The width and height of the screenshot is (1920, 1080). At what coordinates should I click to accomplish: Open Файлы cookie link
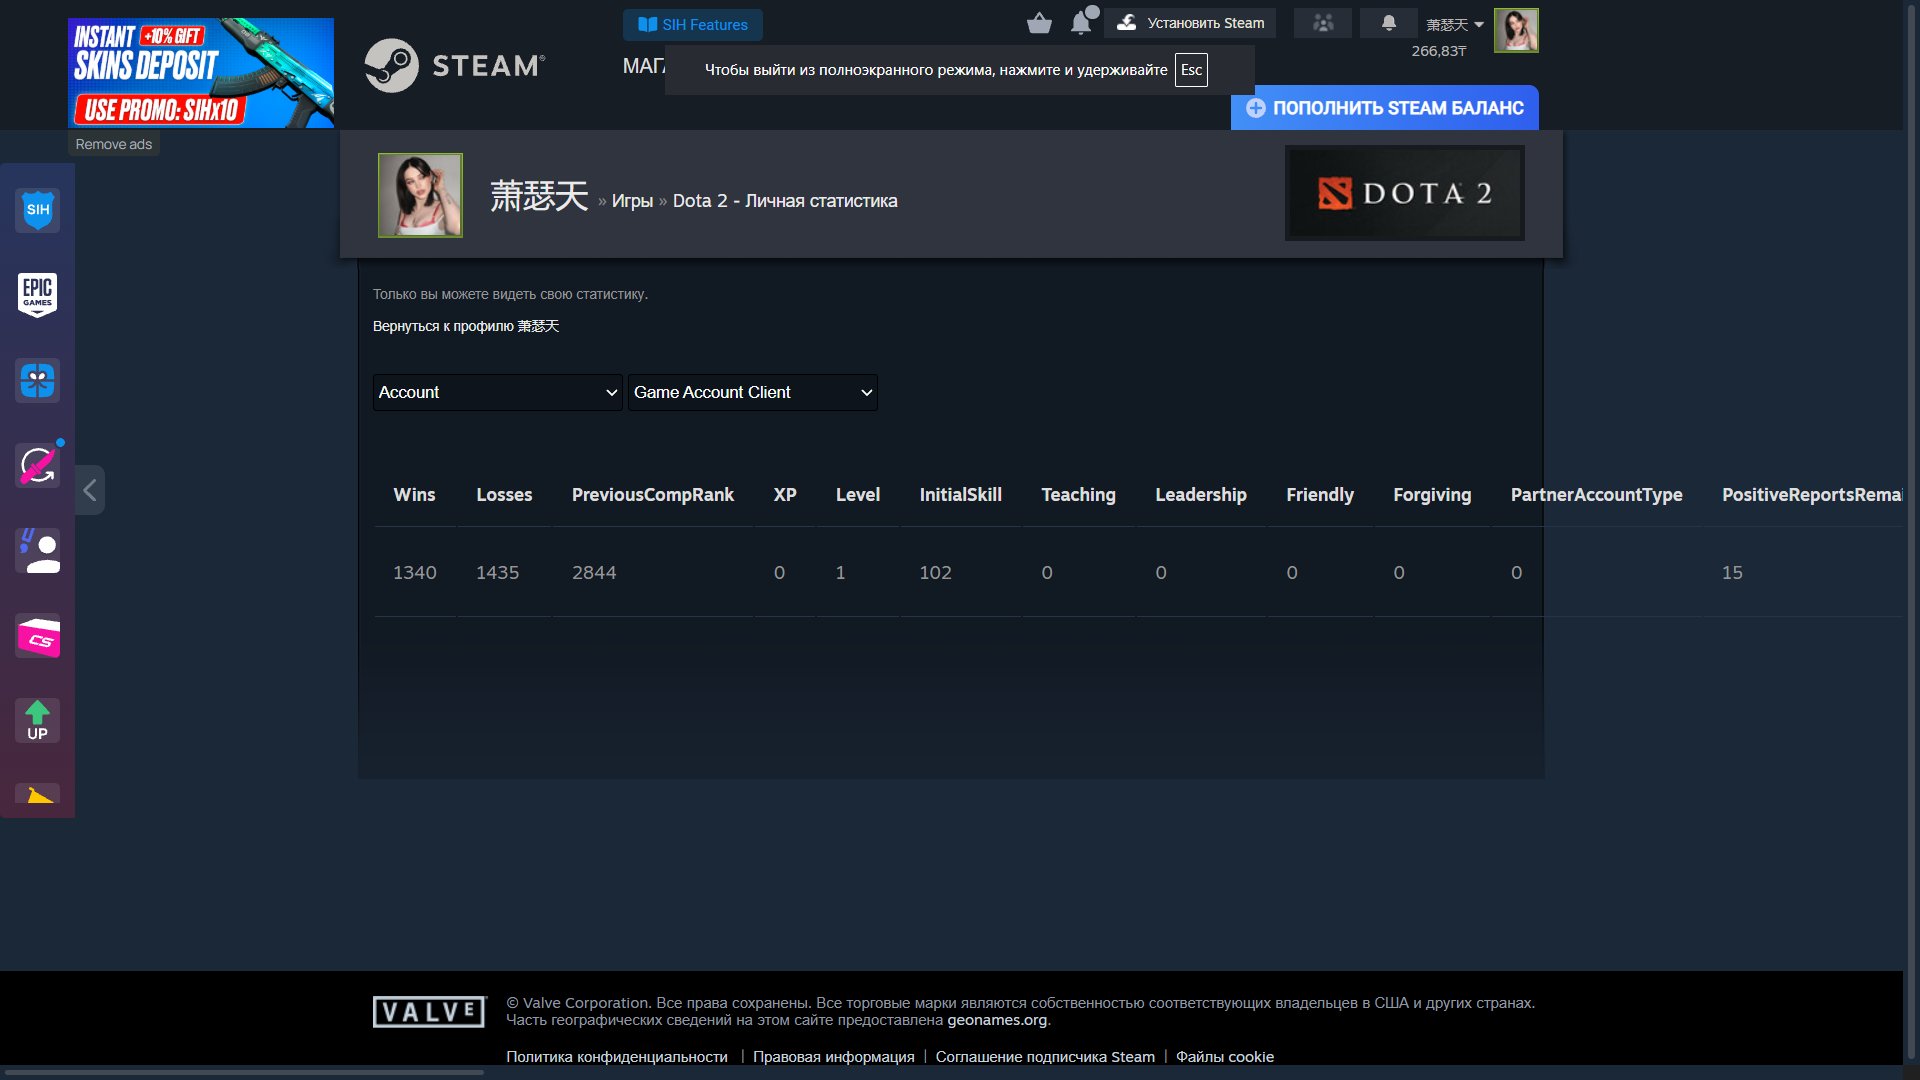click(1225, 1057)
